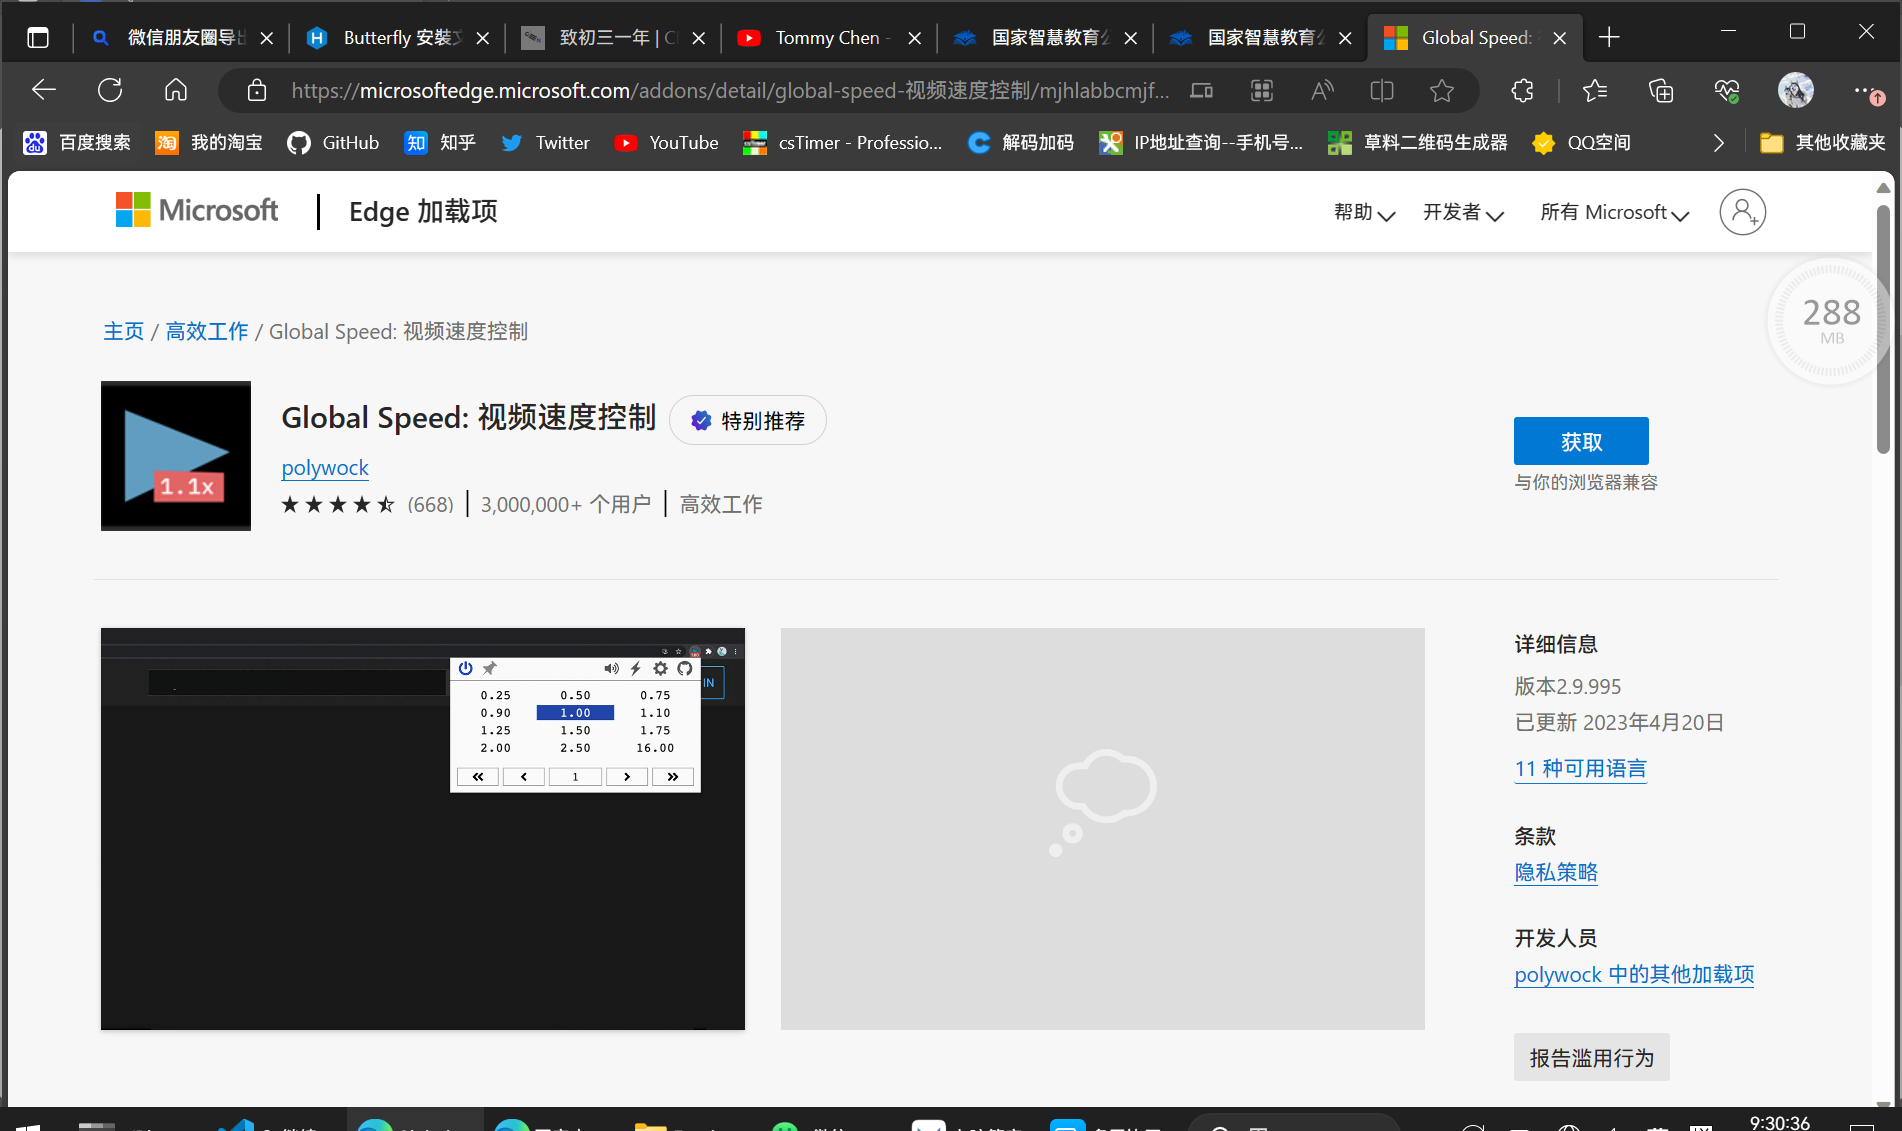The image size is (1902, 1131).
Task: Open 我的淘宝 bookmark
Action: click(209, 143)
